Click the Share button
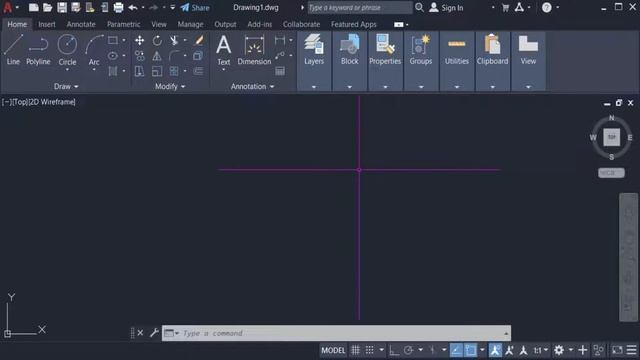Image resolution: width=640 pixels, height=360 pixels. 195,7
